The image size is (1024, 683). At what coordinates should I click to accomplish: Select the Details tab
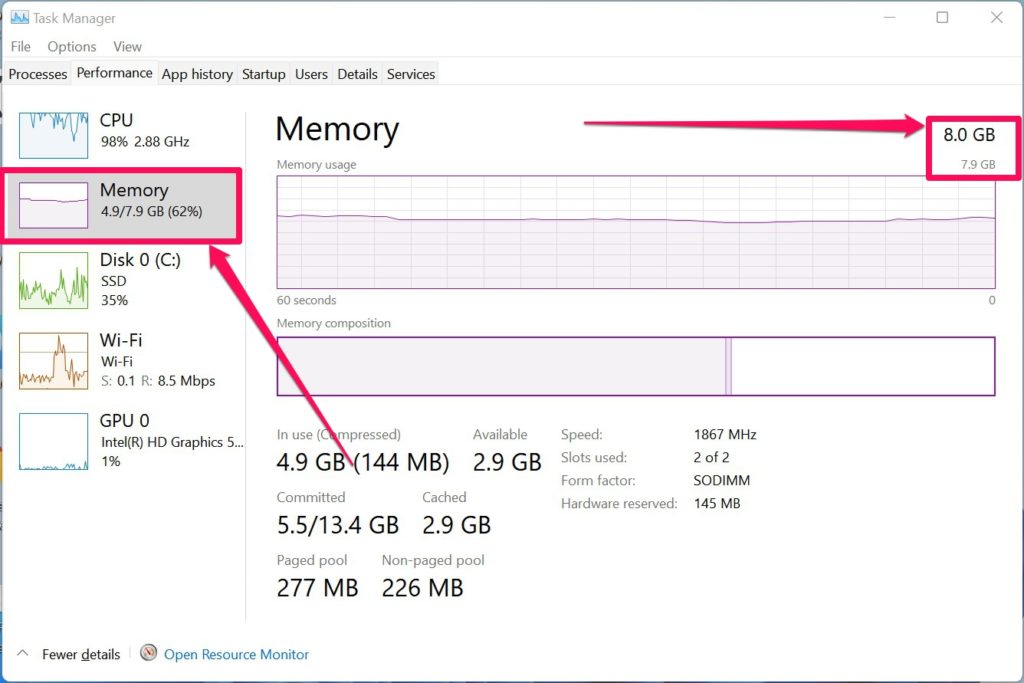(357, 74)
